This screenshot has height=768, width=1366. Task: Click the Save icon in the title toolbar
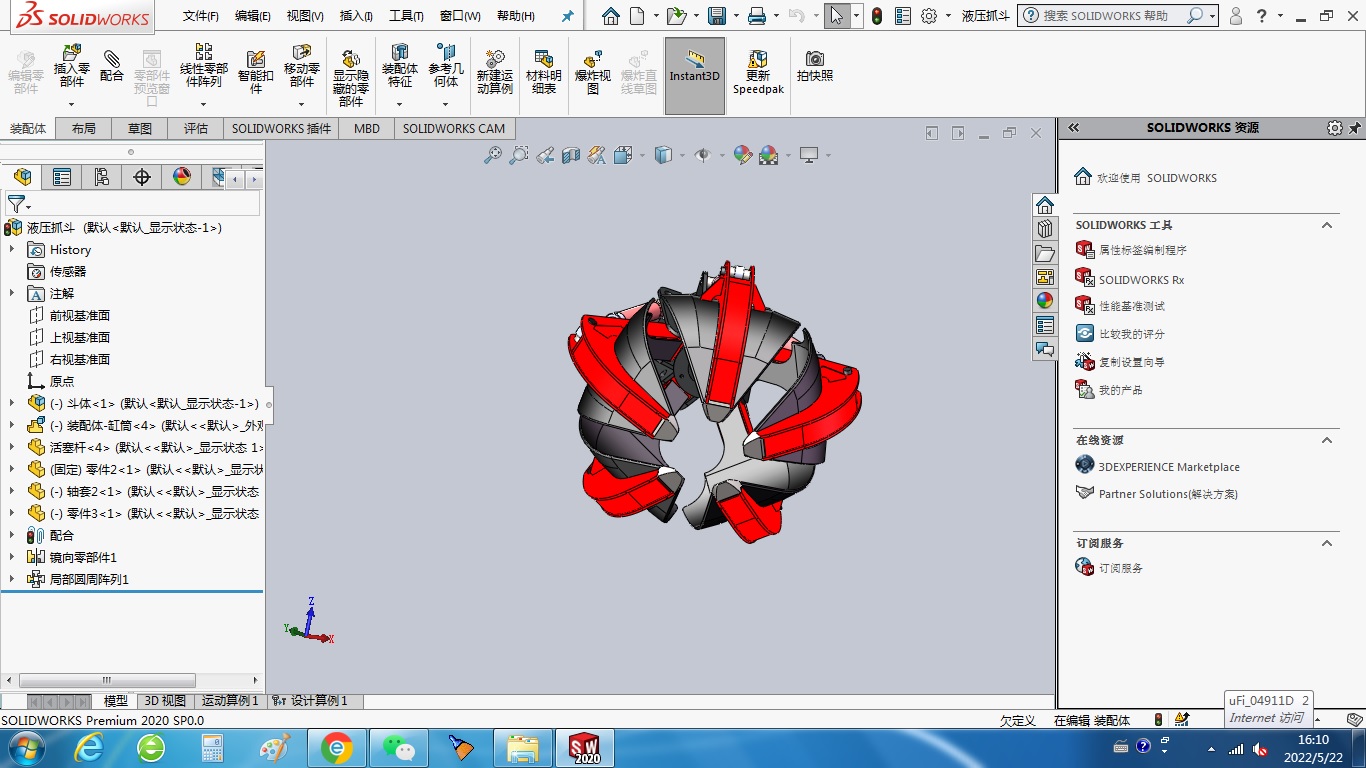pyautogui.click(x=716, y=16)
